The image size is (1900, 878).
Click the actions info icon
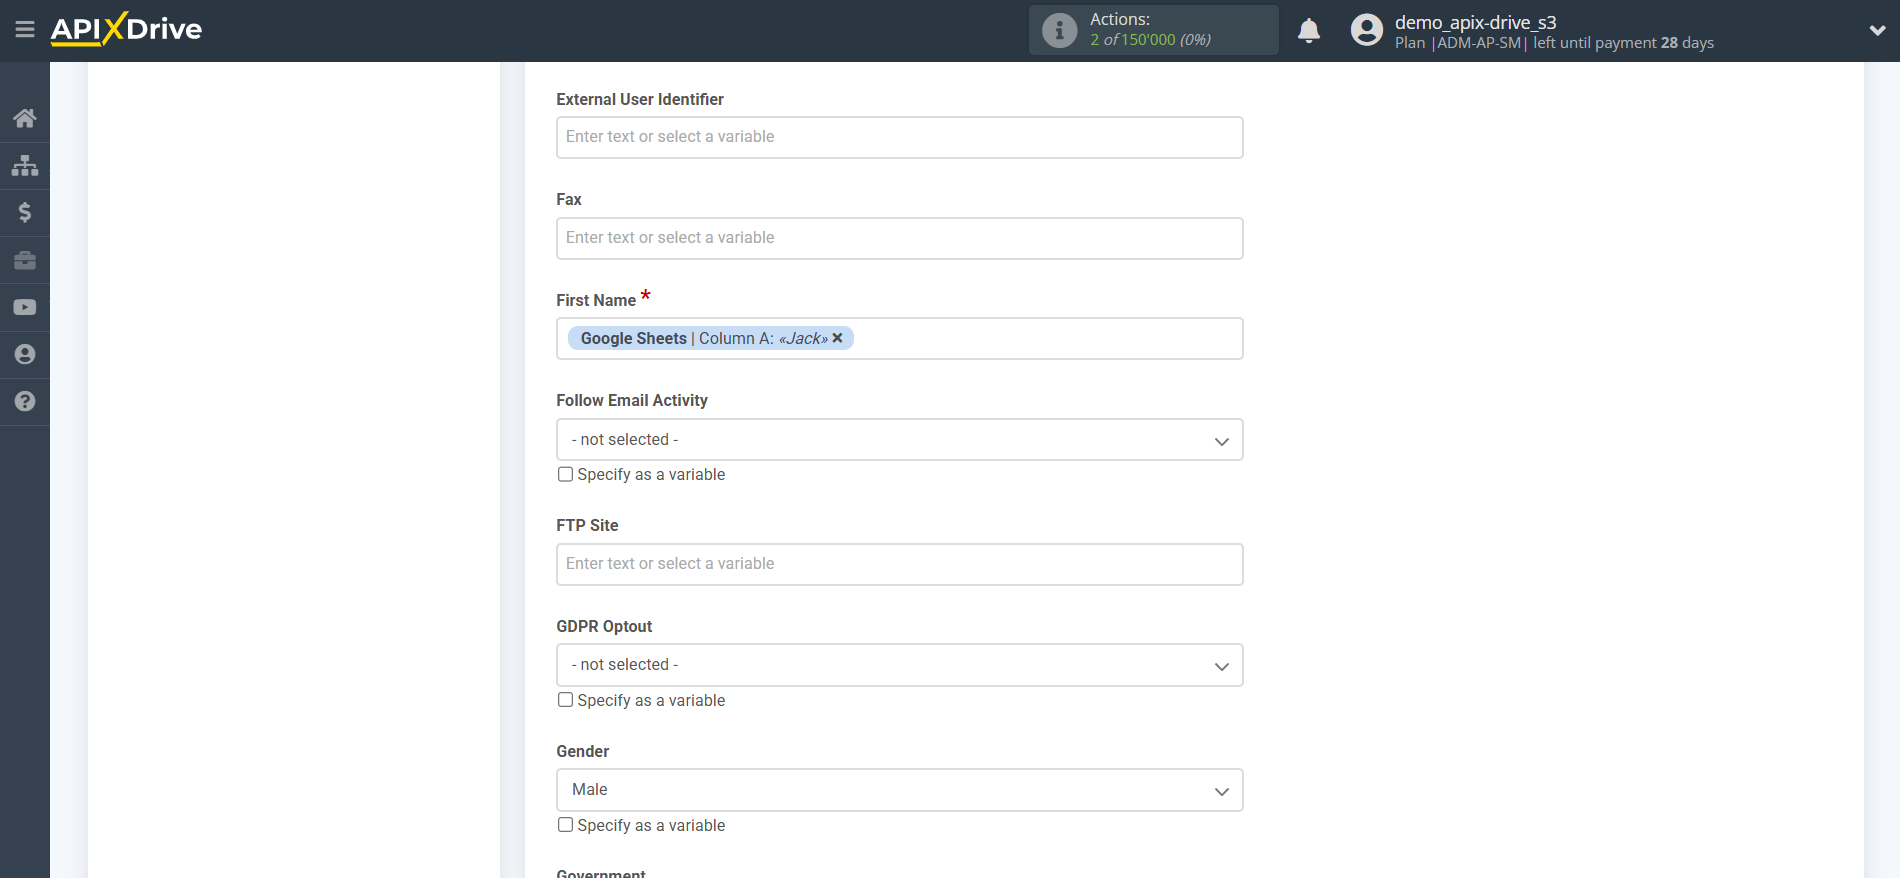point(1059,30)
